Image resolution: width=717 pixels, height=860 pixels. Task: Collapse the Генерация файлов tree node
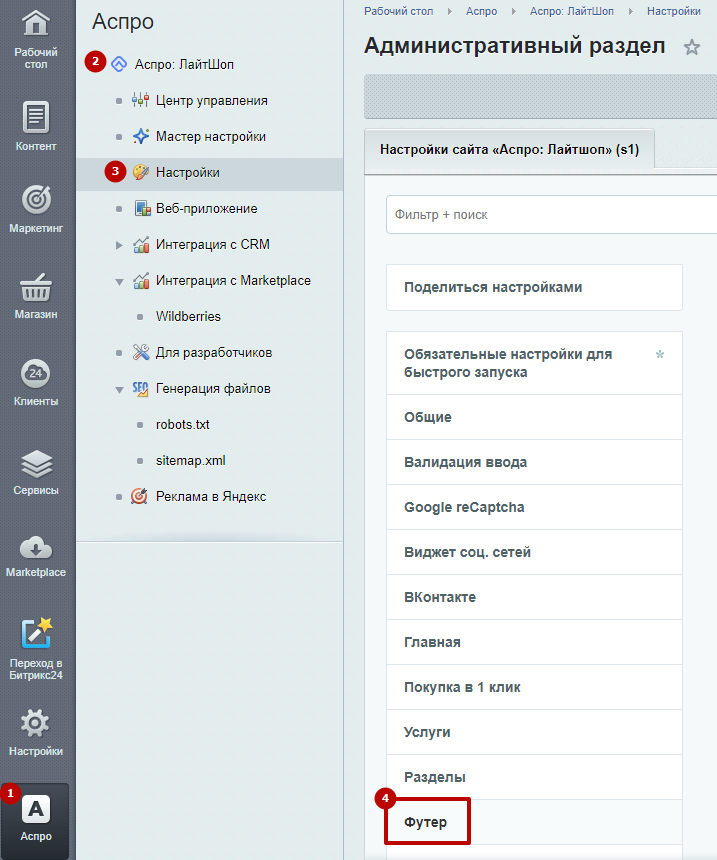click(119, 390)
